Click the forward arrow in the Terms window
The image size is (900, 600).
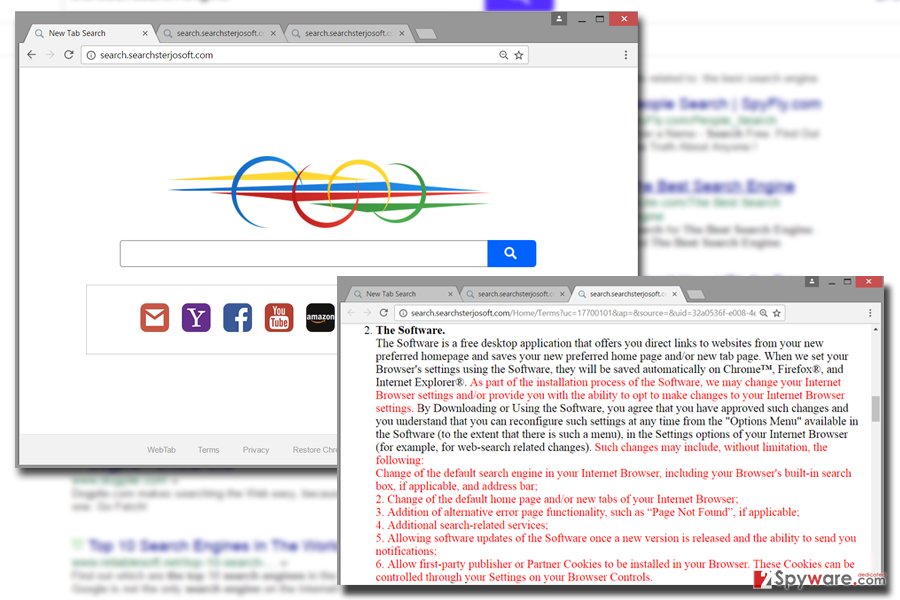367,313
